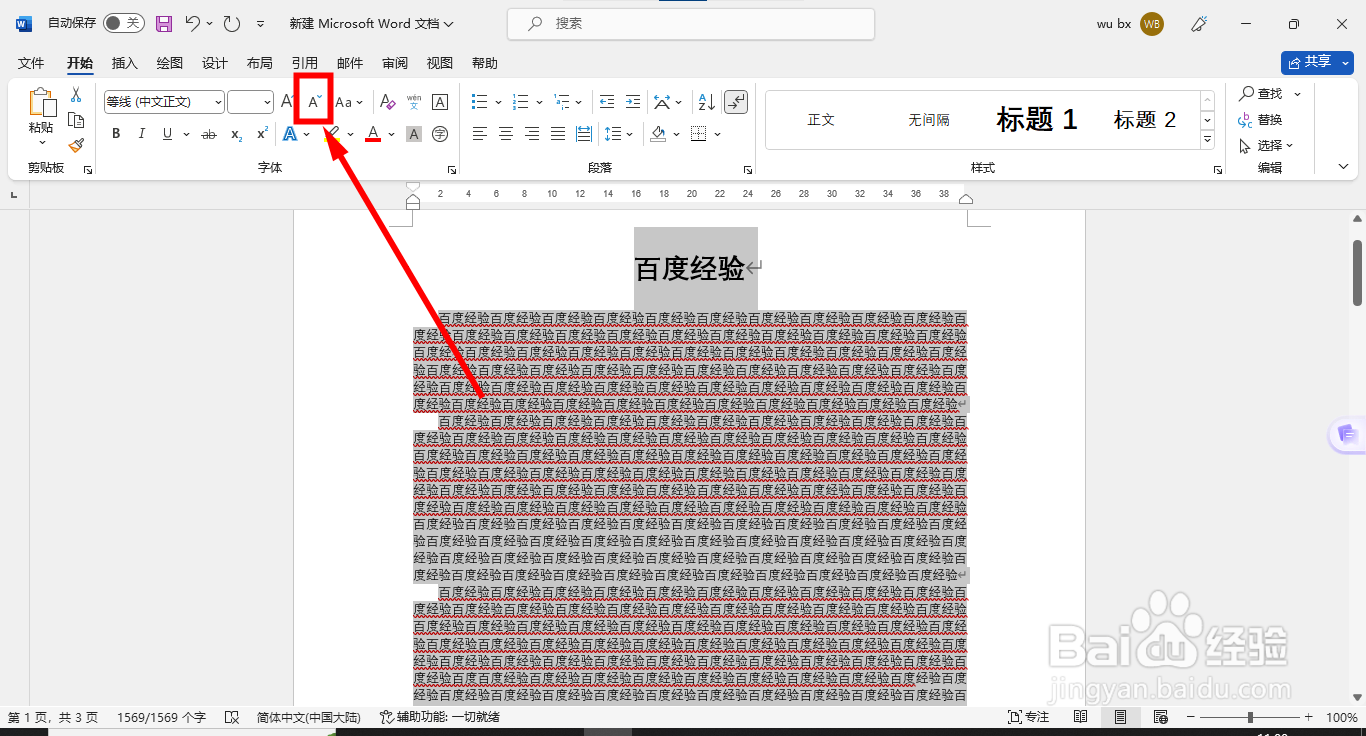Toggle superscript formatting
The width and height of the screenshot is (1366, 736).
pyautogui.click(x=262, y=134)
